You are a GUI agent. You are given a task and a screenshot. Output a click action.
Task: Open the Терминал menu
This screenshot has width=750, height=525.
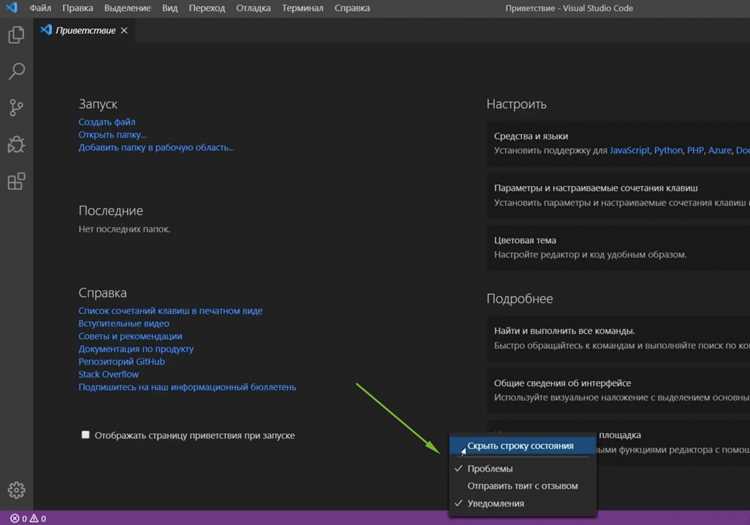point(302,8)
